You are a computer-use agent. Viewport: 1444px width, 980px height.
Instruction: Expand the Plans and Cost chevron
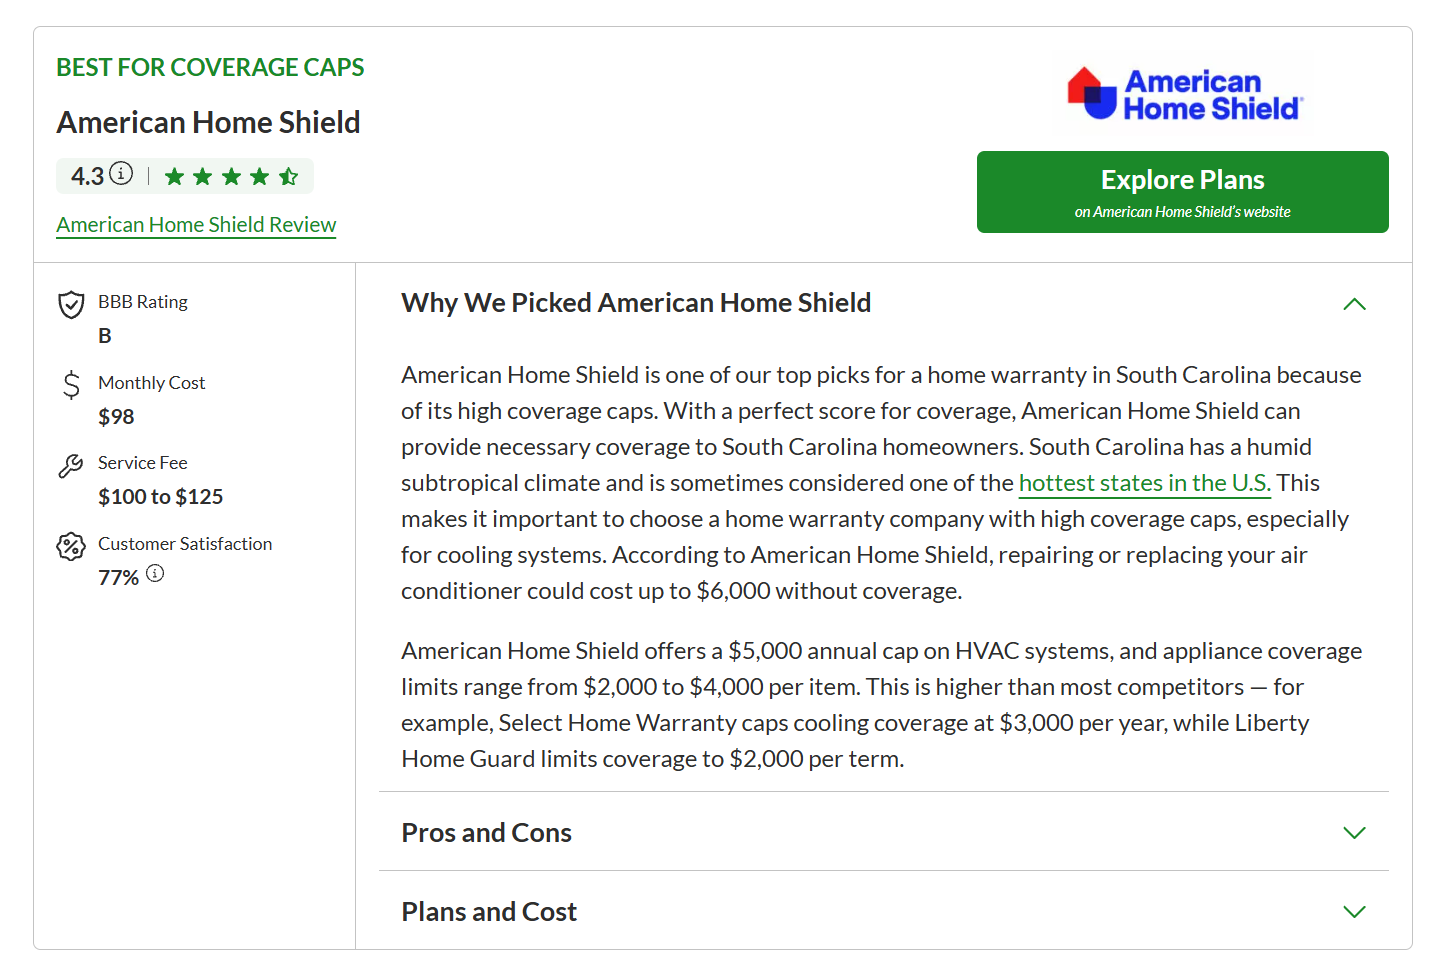pos(1354,912)
